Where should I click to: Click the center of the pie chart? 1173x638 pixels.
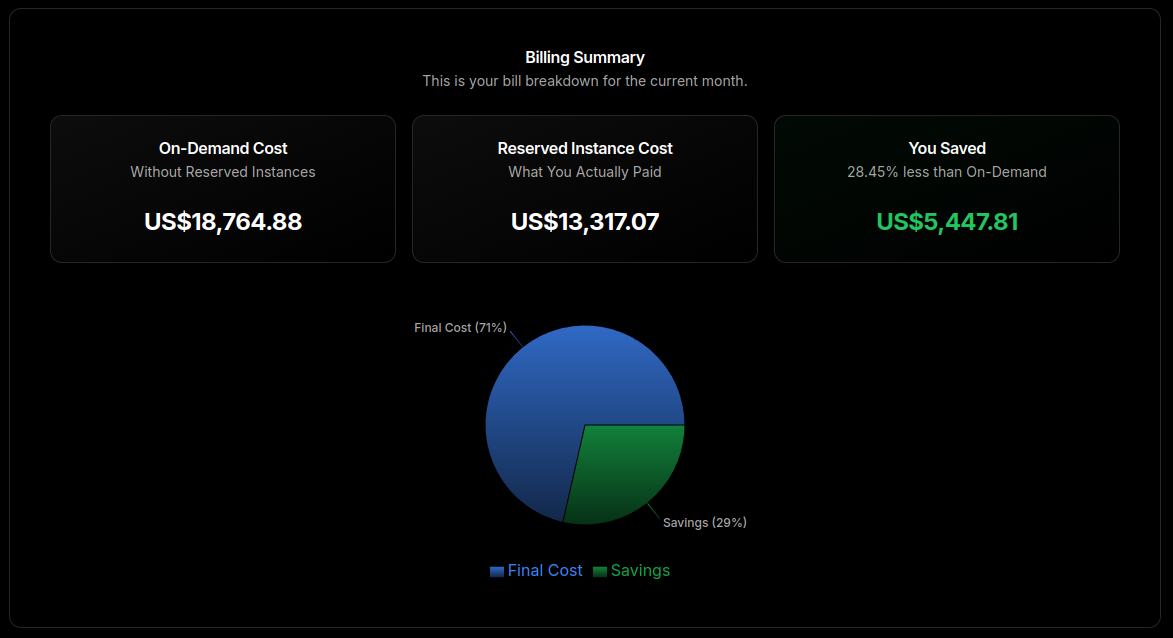584,424
